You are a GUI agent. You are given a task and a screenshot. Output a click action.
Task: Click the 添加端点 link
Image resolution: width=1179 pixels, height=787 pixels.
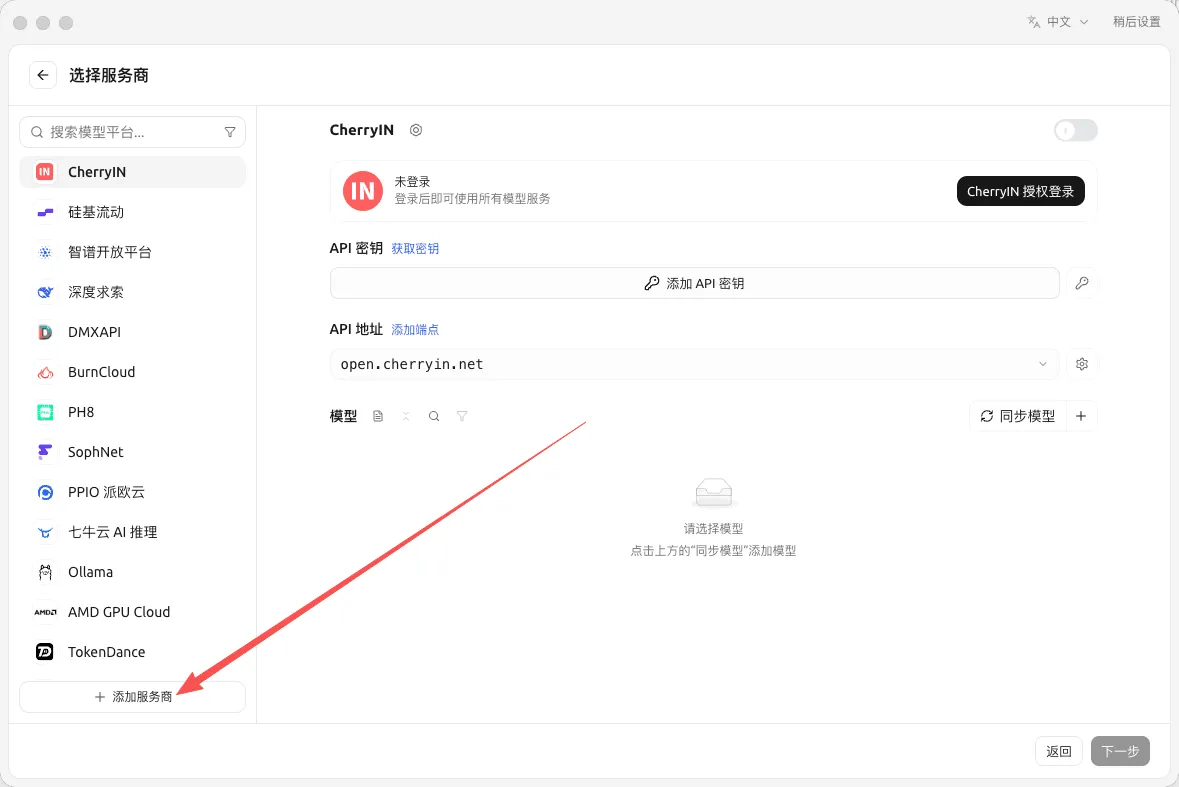coord(415,330)
